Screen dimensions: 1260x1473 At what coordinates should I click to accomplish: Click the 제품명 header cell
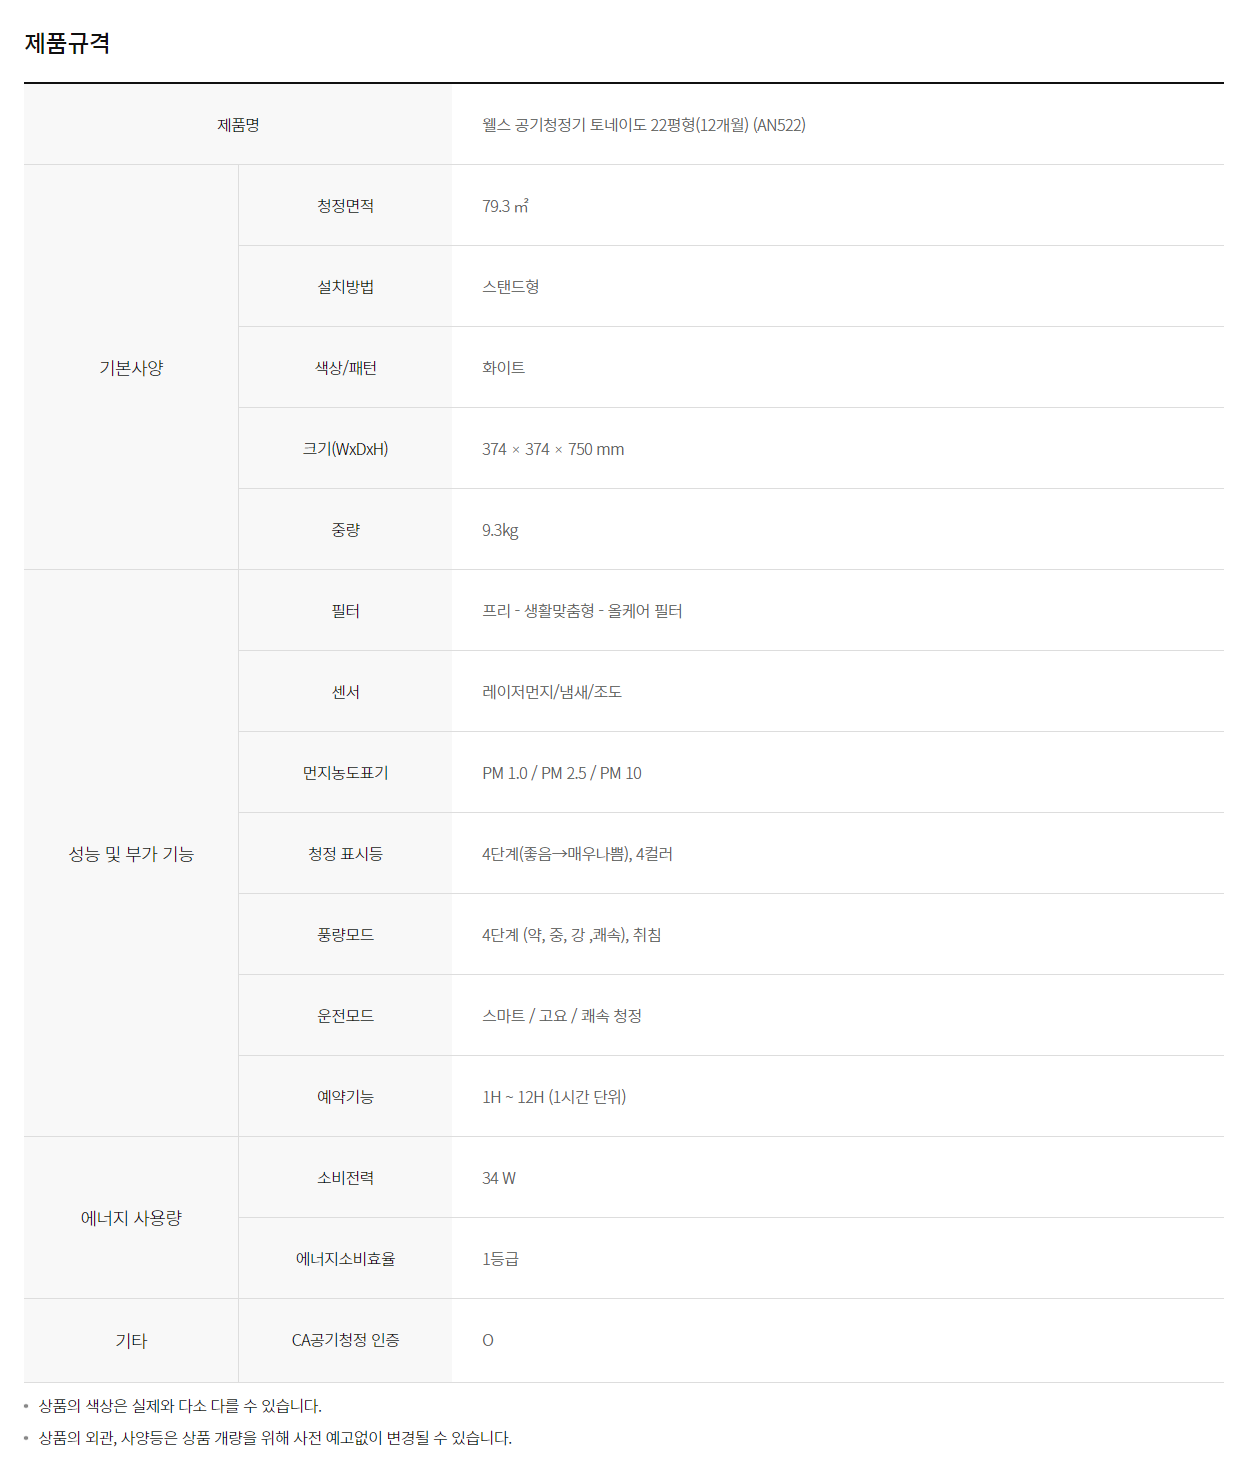238,125
